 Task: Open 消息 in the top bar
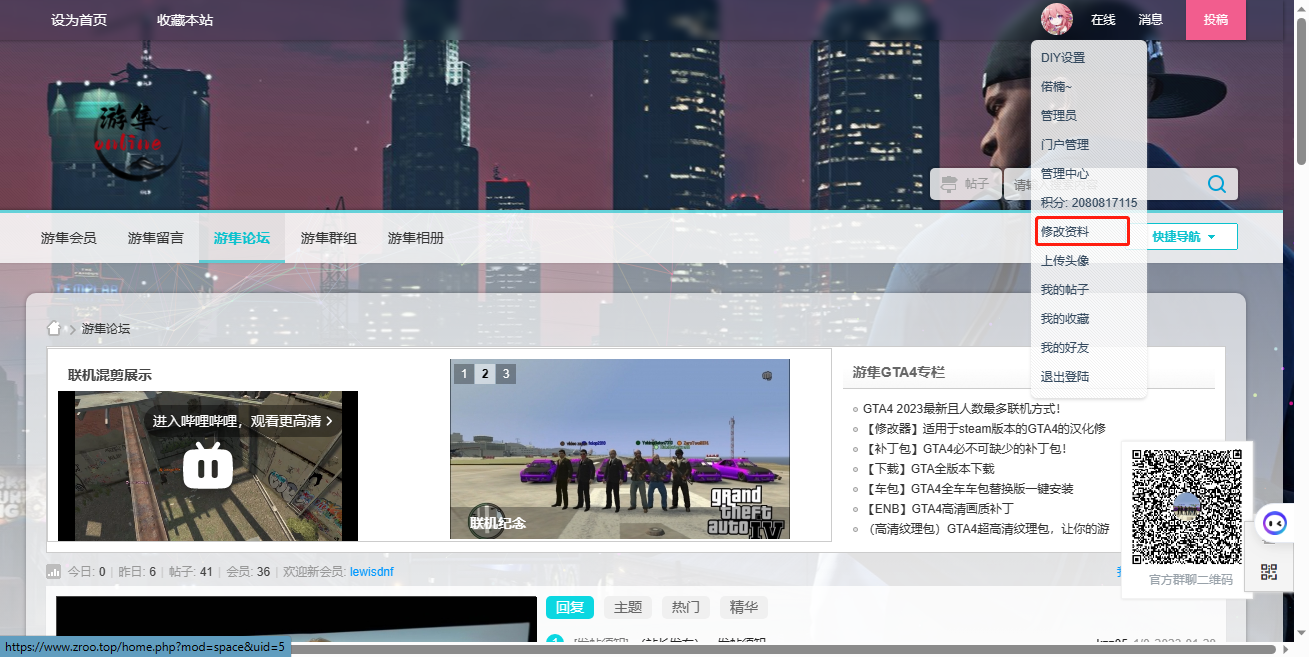click(1150, 20)
